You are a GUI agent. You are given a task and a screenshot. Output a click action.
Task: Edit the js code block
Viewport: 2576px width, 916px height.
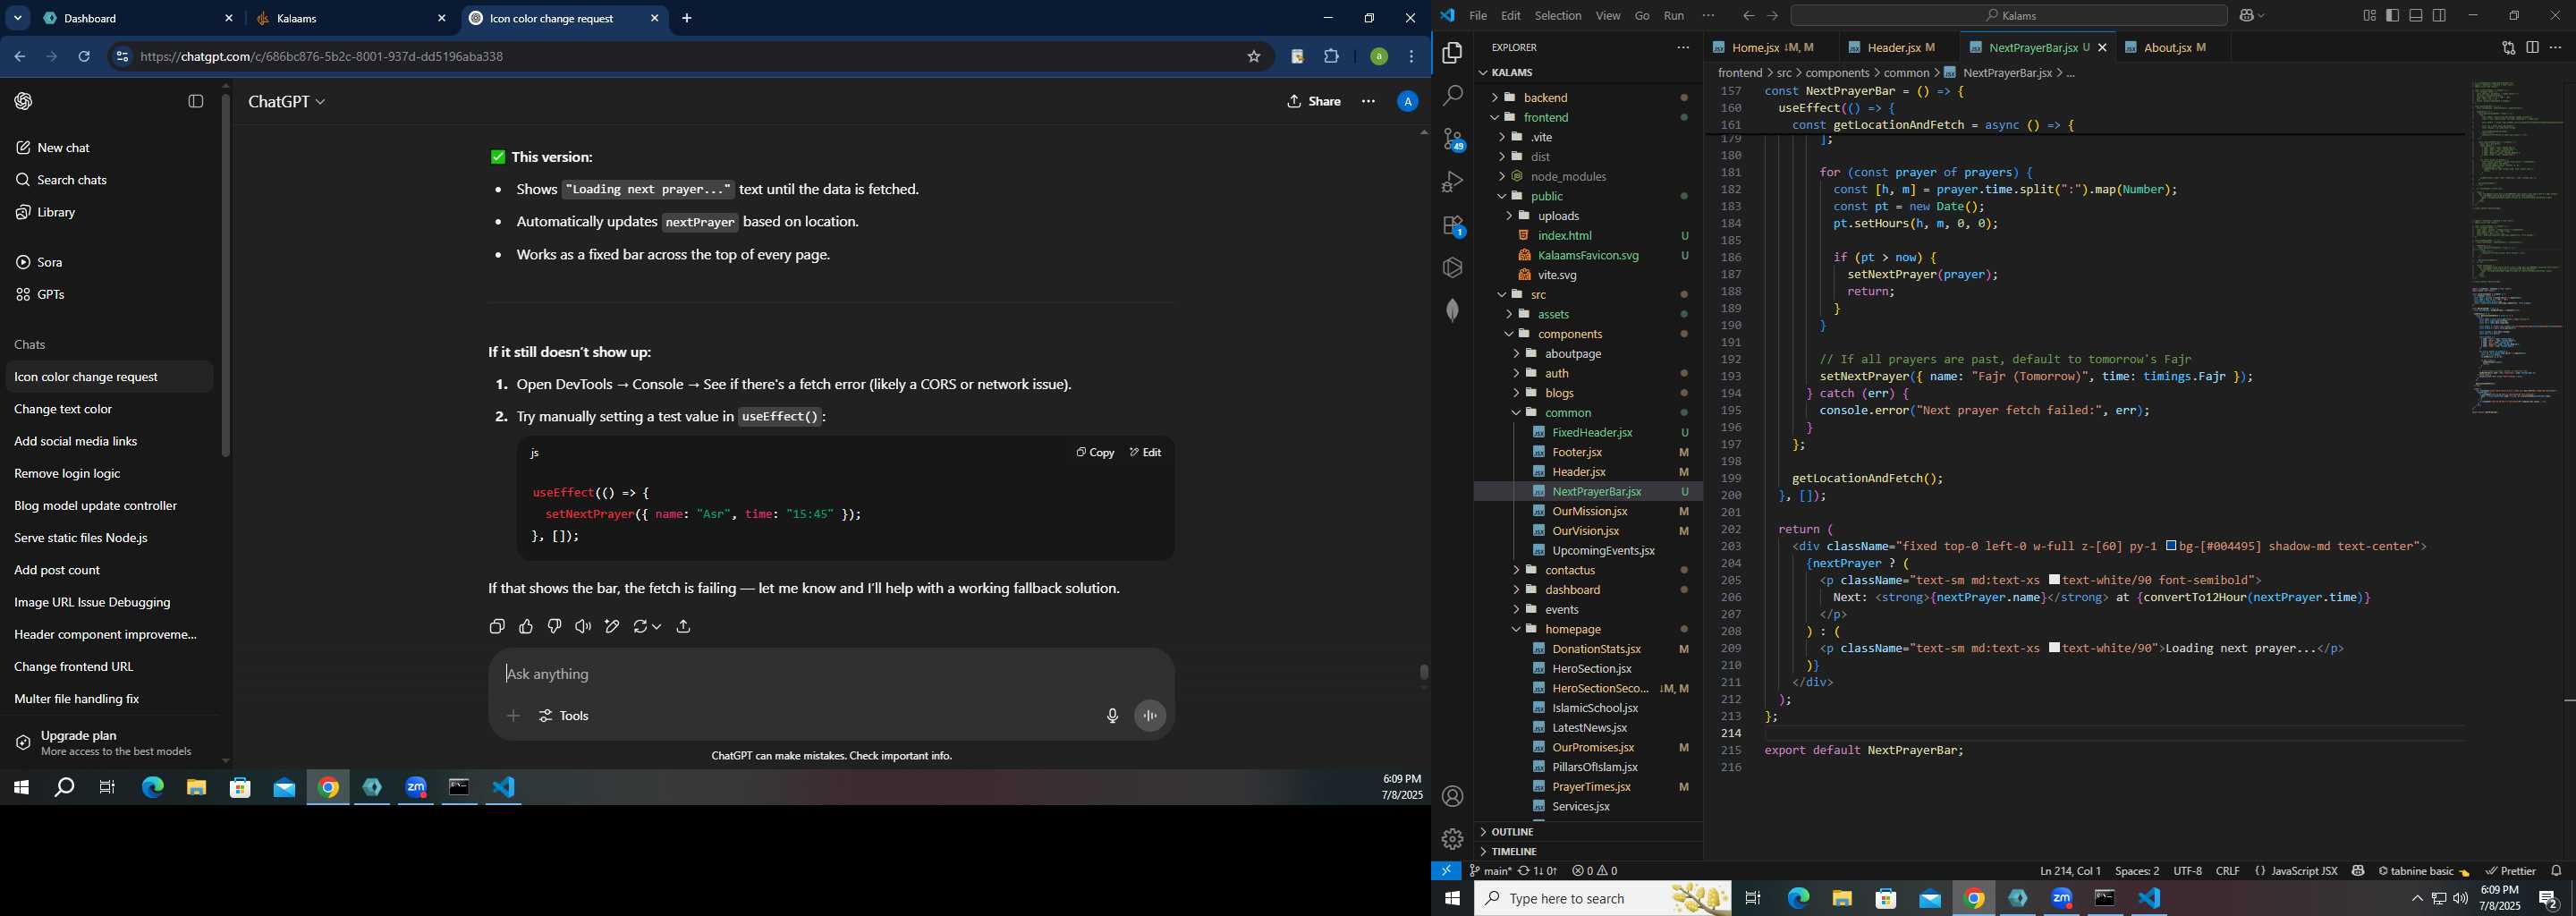[1146, 452]
